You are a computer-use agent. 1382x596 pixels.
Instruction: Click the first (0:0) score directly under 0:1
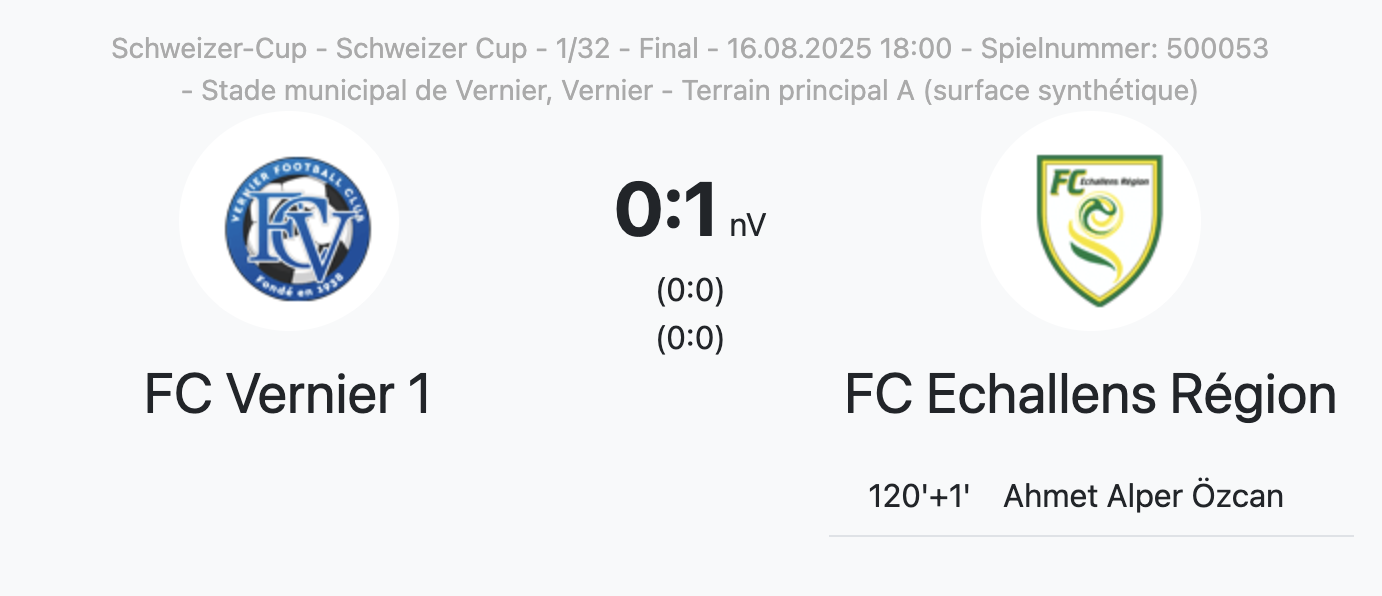point(690,290)
